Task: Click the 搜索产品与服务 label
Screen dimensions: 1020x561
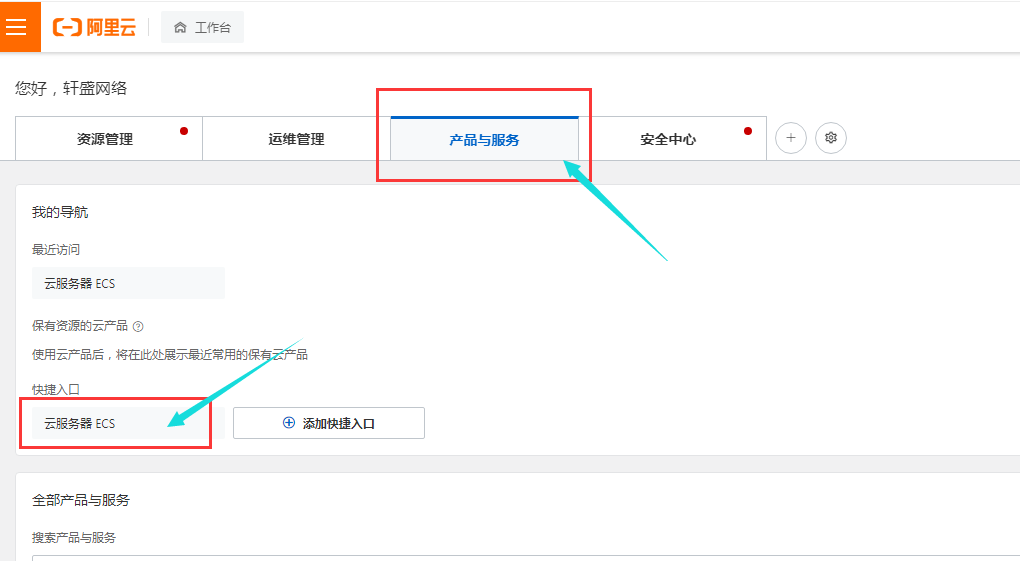Action: click(x=74, y=538)
